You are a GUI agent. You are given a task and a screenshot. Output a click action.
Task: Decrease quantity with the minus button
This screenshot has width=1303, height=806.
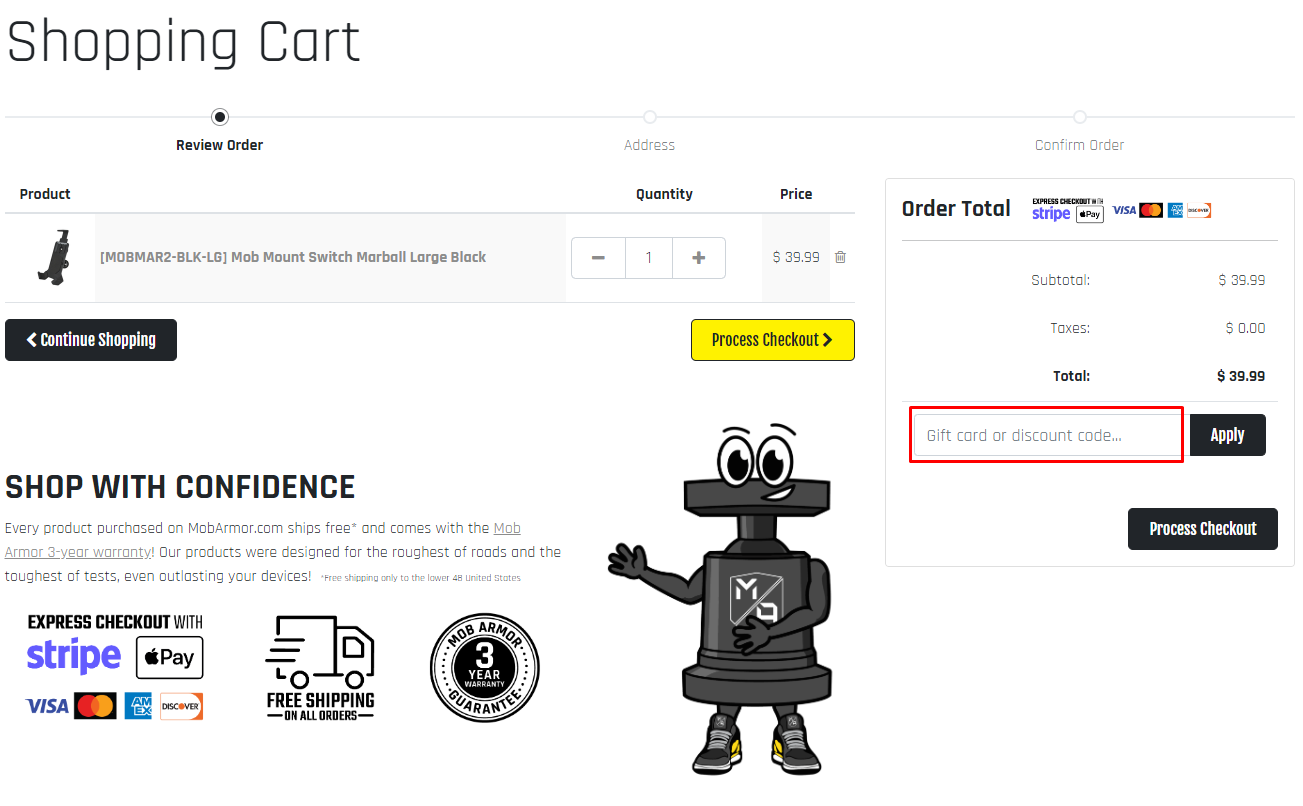[598, 258]
